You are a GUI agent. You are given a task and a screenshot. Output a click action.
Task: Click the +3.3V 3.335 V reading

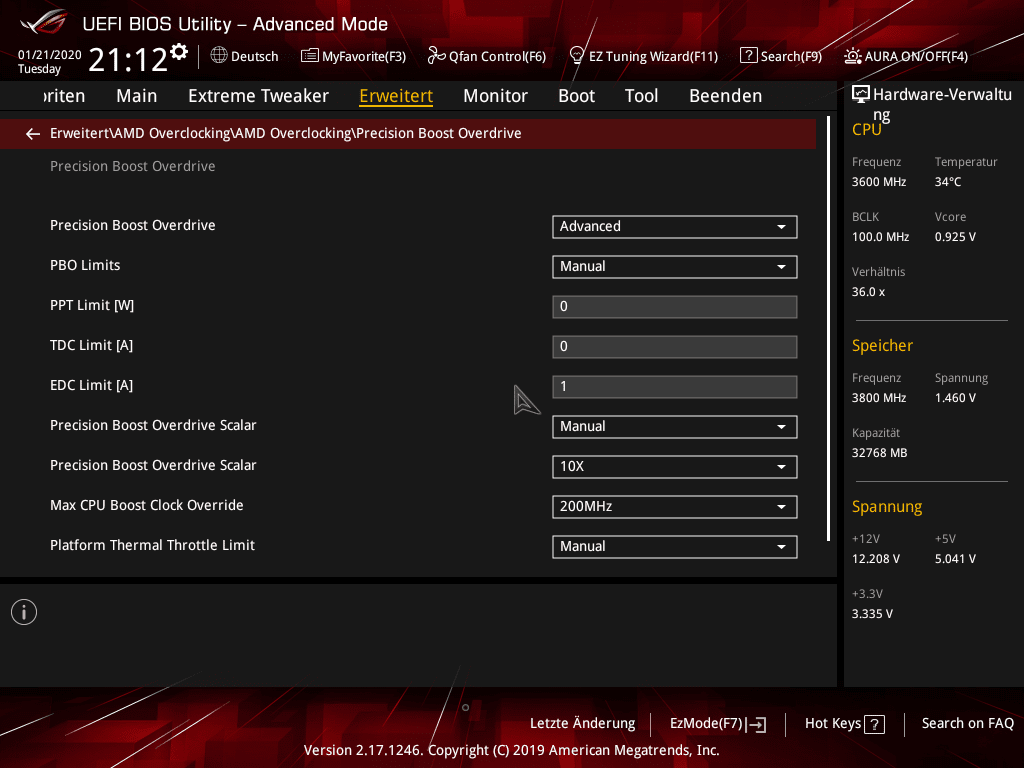872,614
